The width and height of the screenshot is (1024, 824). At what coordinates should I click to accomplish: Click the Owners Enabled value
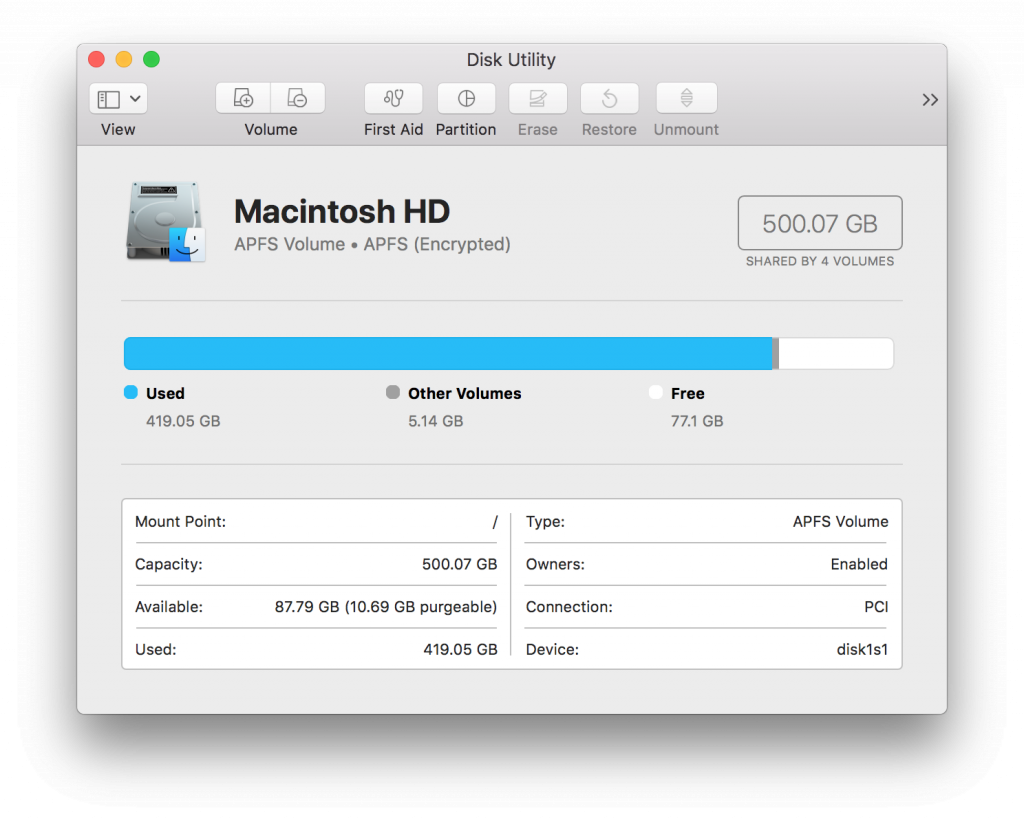point(859,564)
